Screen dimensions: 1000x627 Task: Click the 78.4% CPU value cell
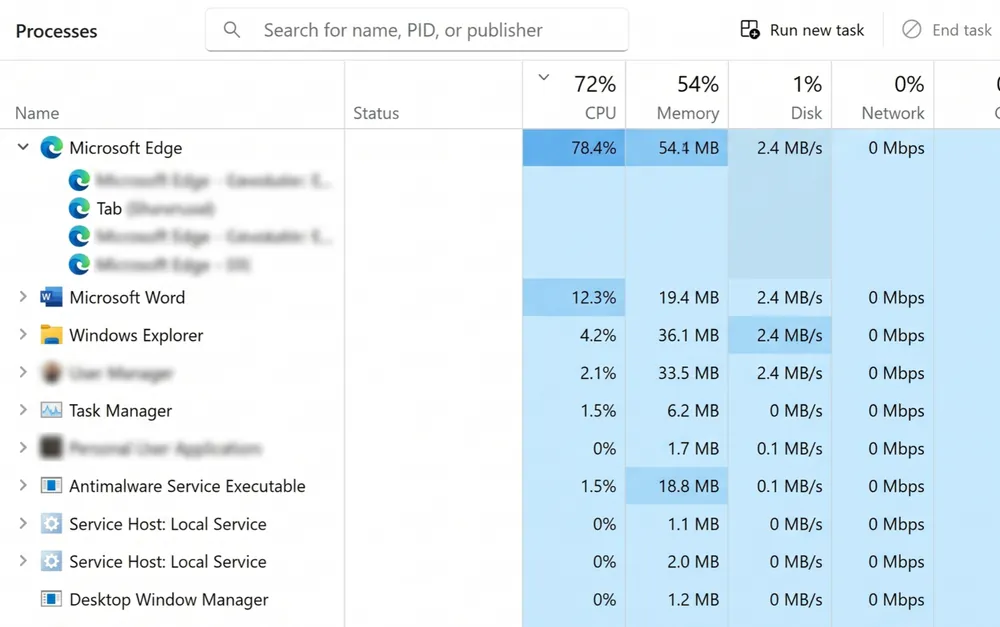click(x=574, y=147)
